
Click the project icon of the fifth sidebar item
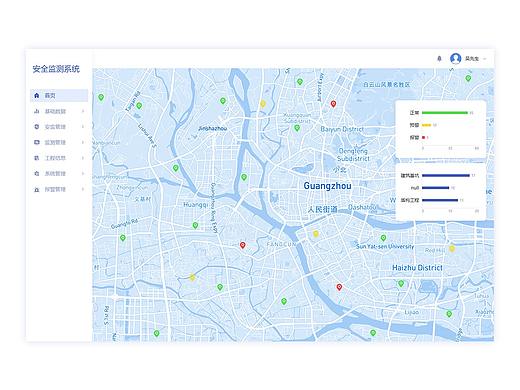pos(37,158)
